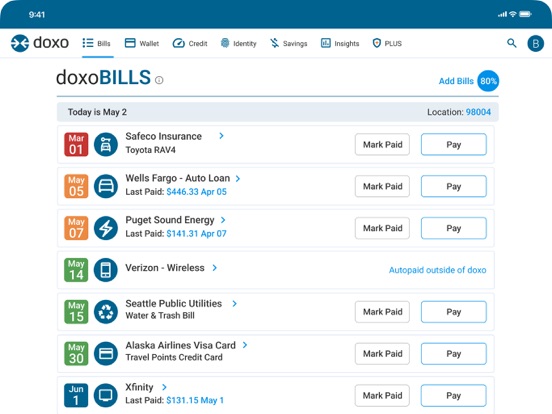The height and width of the screenshot is (414, 552).
Task: Mark Seattle Public Utilities bill paid
Action: pyautogui.click(x=382, y=312)
